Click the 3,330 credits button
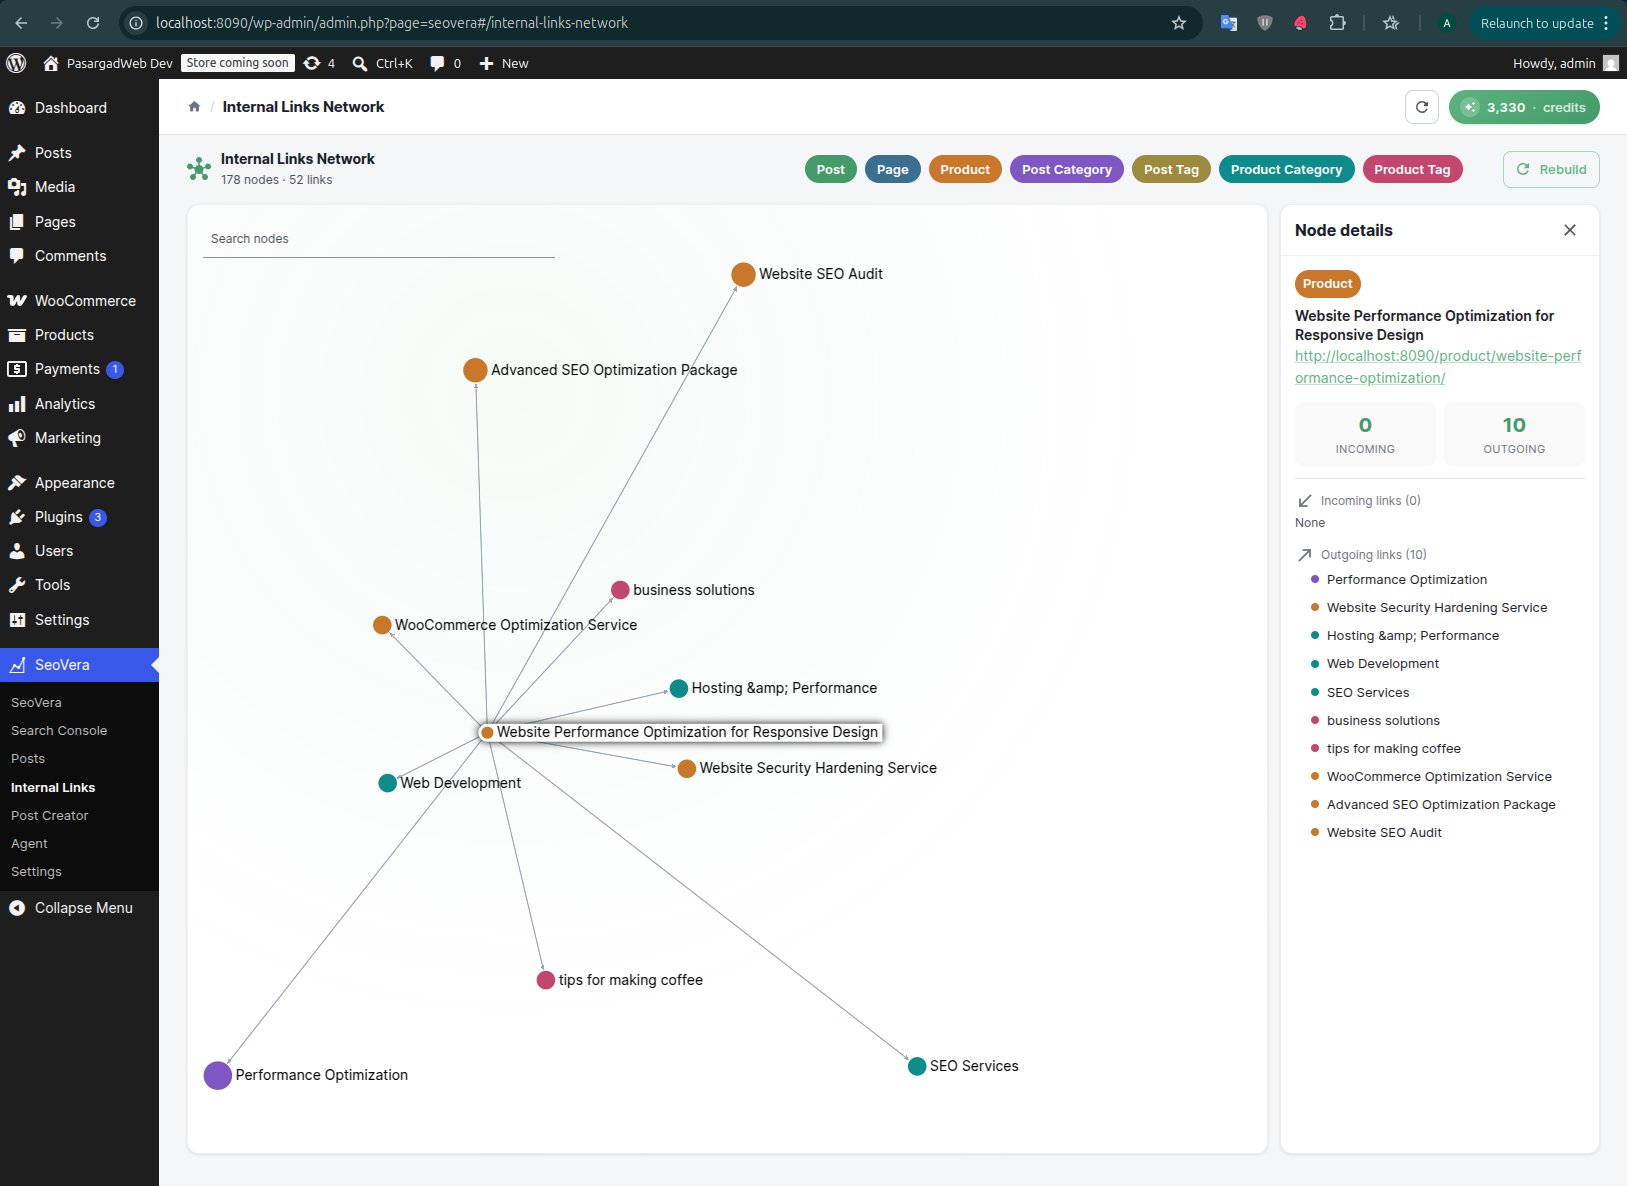This screenshot has height=1186, width=1627. (x=1524, y=107)
